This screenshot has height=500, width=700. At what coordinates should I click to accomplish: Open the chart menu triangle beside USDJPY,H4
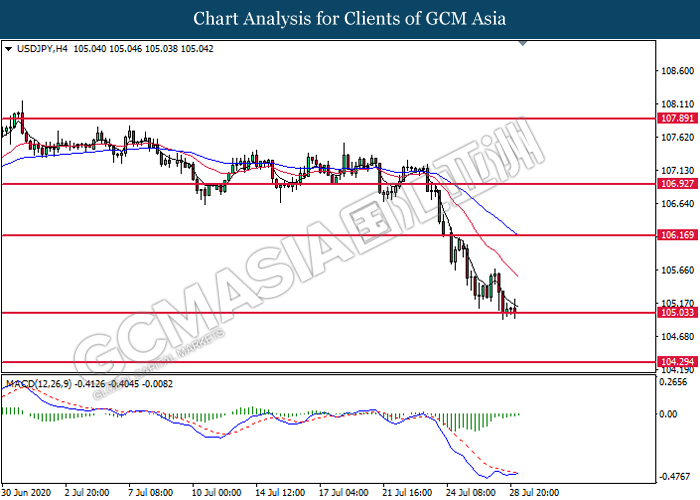8,49
